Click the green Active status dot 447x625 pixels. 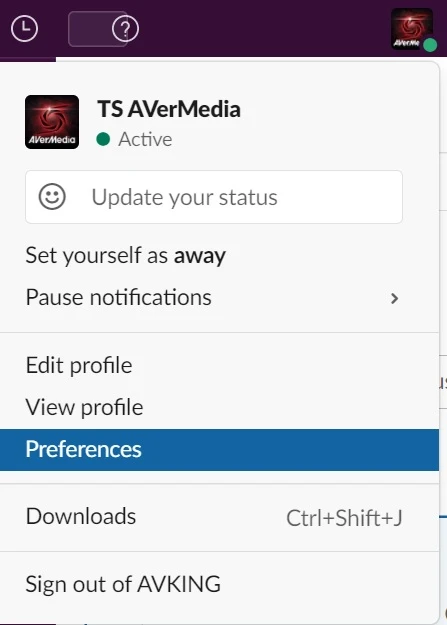coord(103,139)
